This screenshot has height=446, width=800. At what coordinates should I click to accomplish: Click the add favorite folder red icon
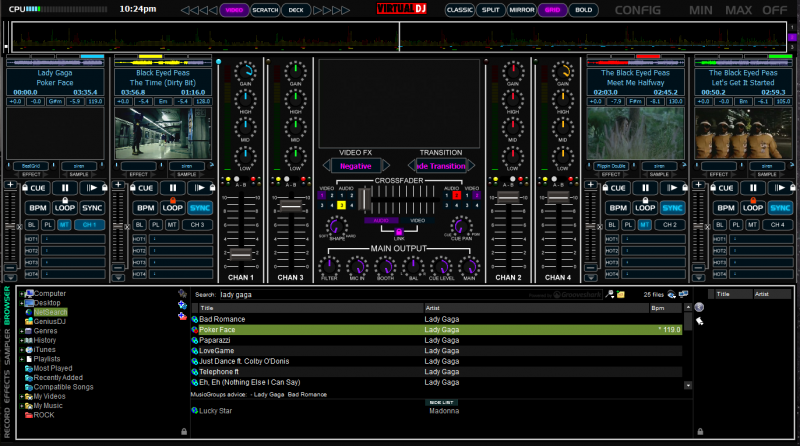(x=182, y=316)
